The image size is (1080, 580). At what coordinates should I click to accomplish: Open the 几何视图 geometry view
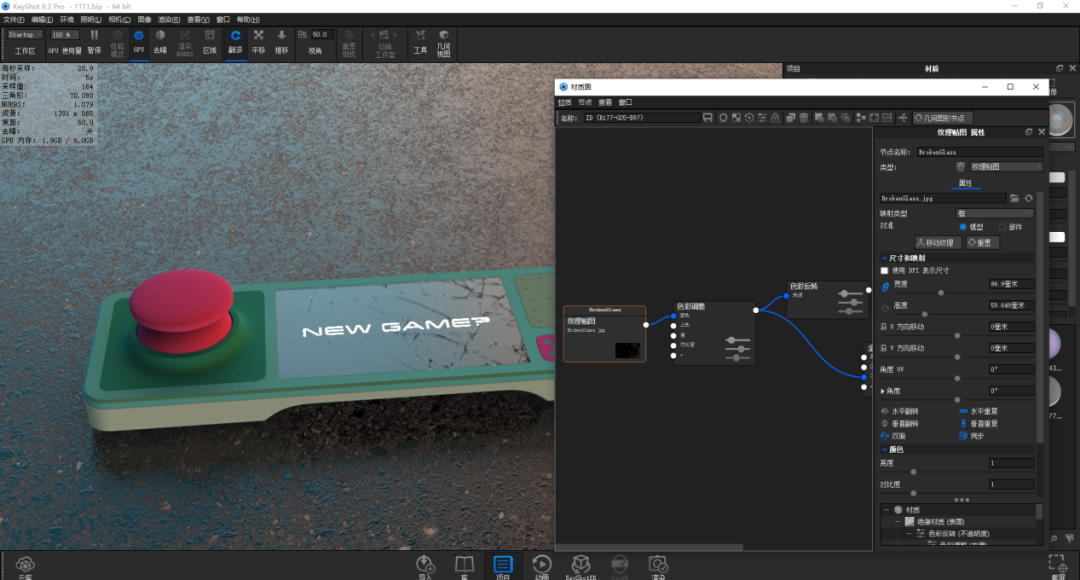pos(444,43)
